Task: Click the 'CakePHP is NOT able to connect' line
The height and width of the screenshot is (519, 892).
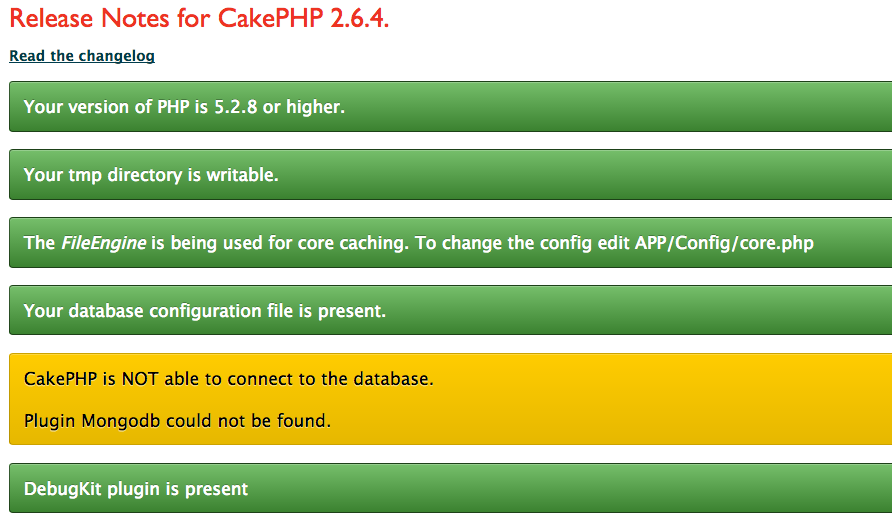Action: click(x=229, y=379)
